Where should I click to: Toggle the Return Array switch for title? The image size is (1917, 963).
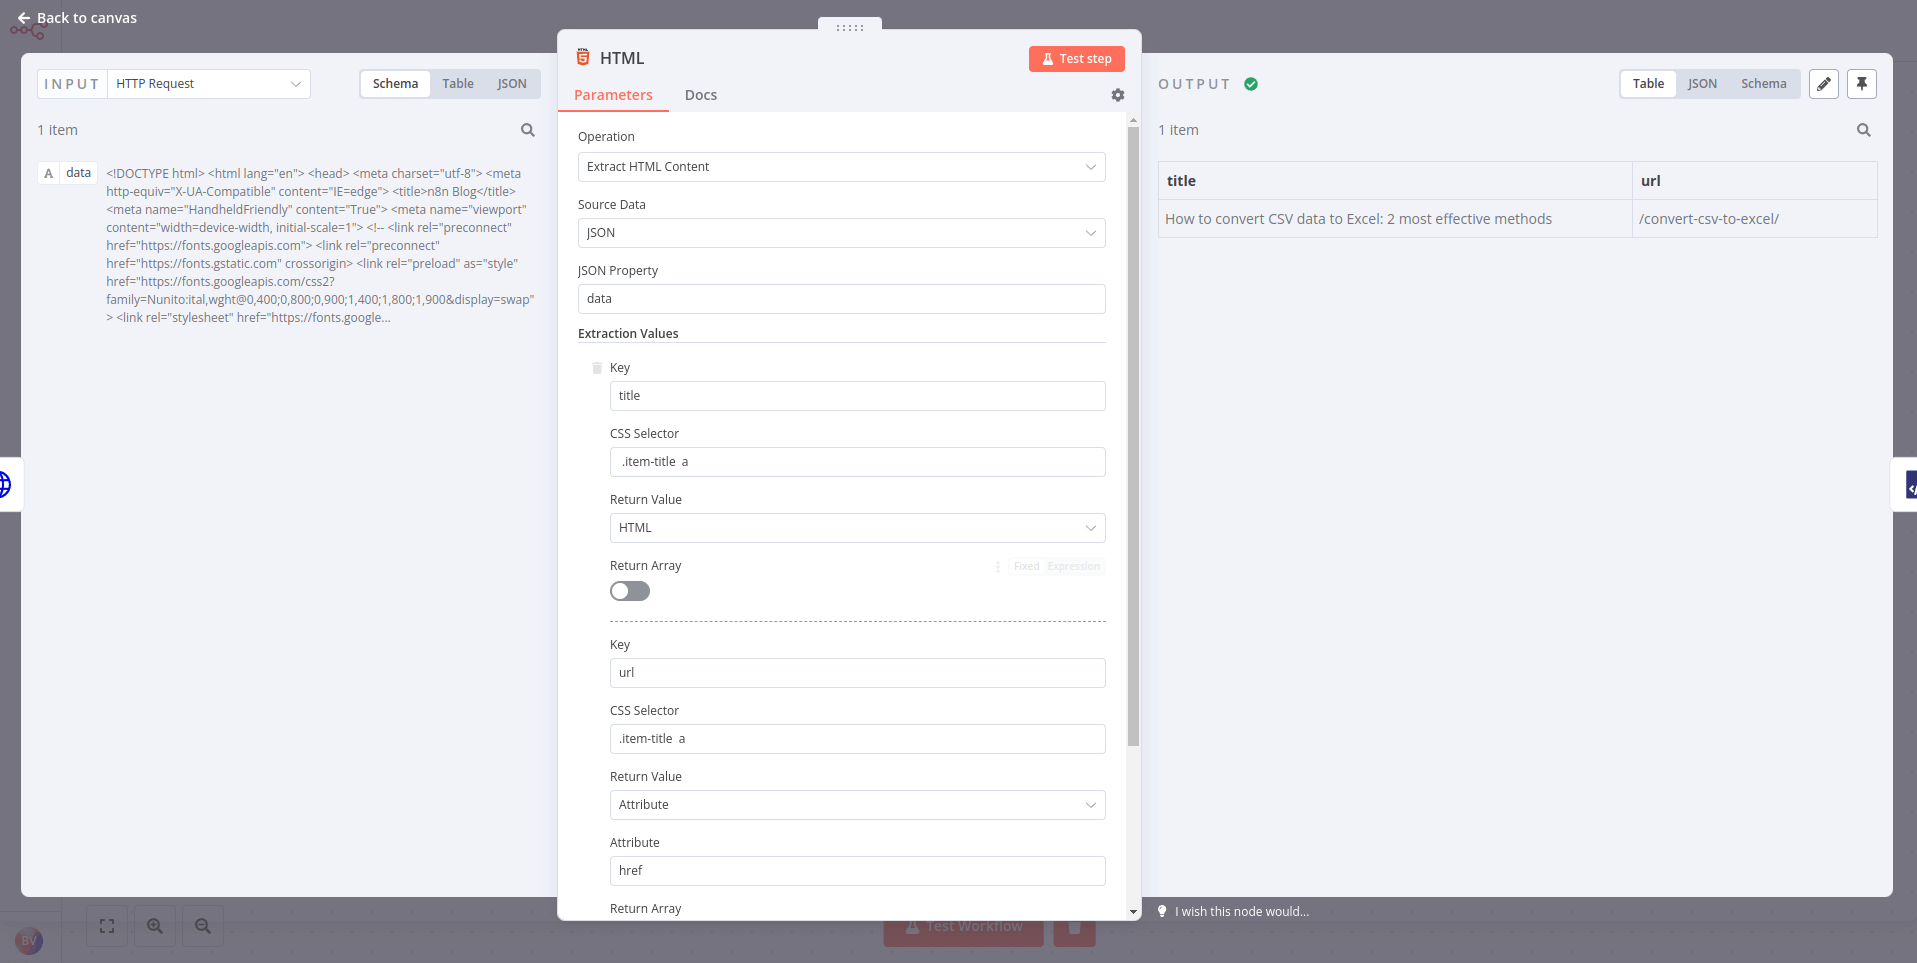[630, 591]
